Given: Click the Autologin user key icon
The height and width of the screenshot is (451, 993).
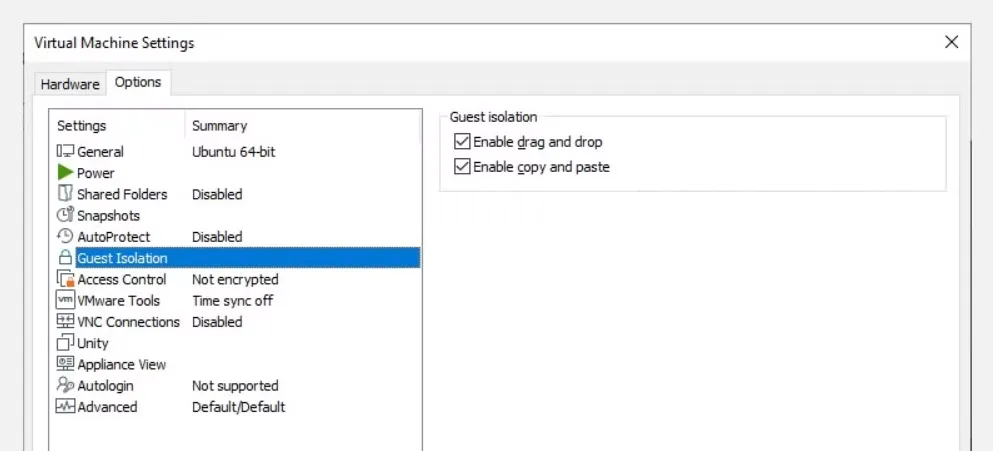Looking at the screenshot, I should point(65,385).
